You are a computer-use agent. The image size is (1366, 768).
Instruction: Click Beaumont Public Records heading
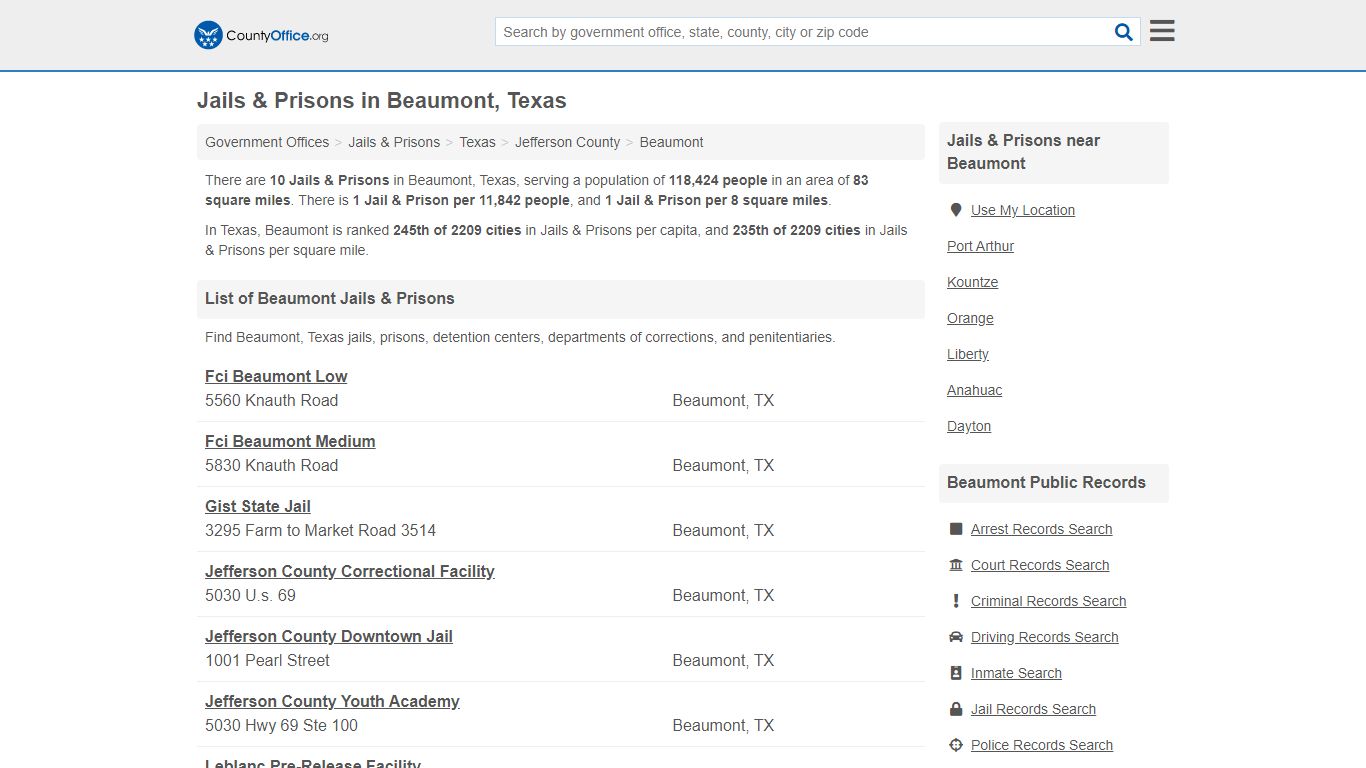1046,482
